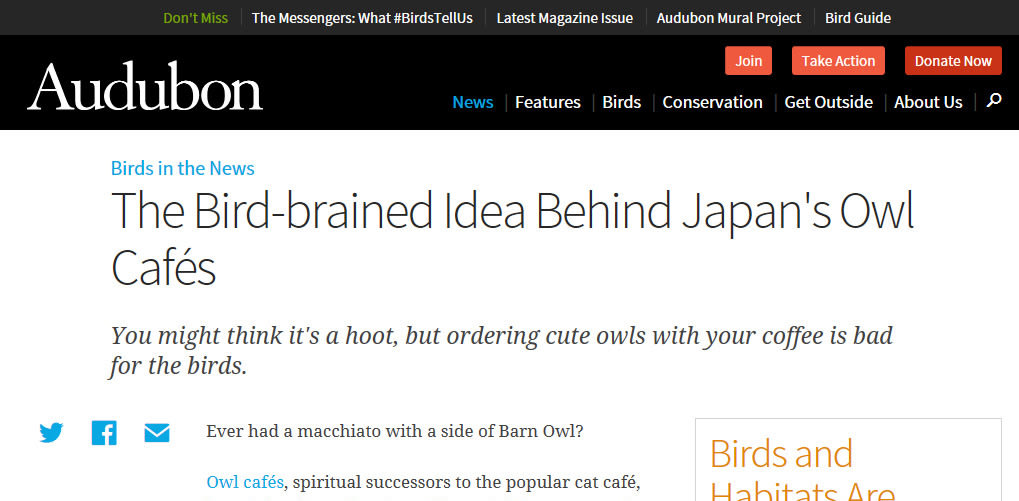Click the Take Action button

coord(838,61)
